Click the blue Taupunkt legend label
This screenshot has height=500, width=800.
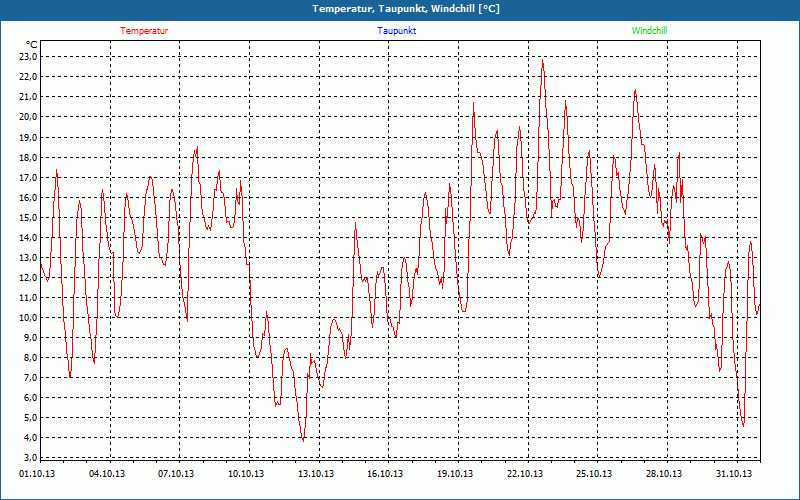[x=397, y=31]
